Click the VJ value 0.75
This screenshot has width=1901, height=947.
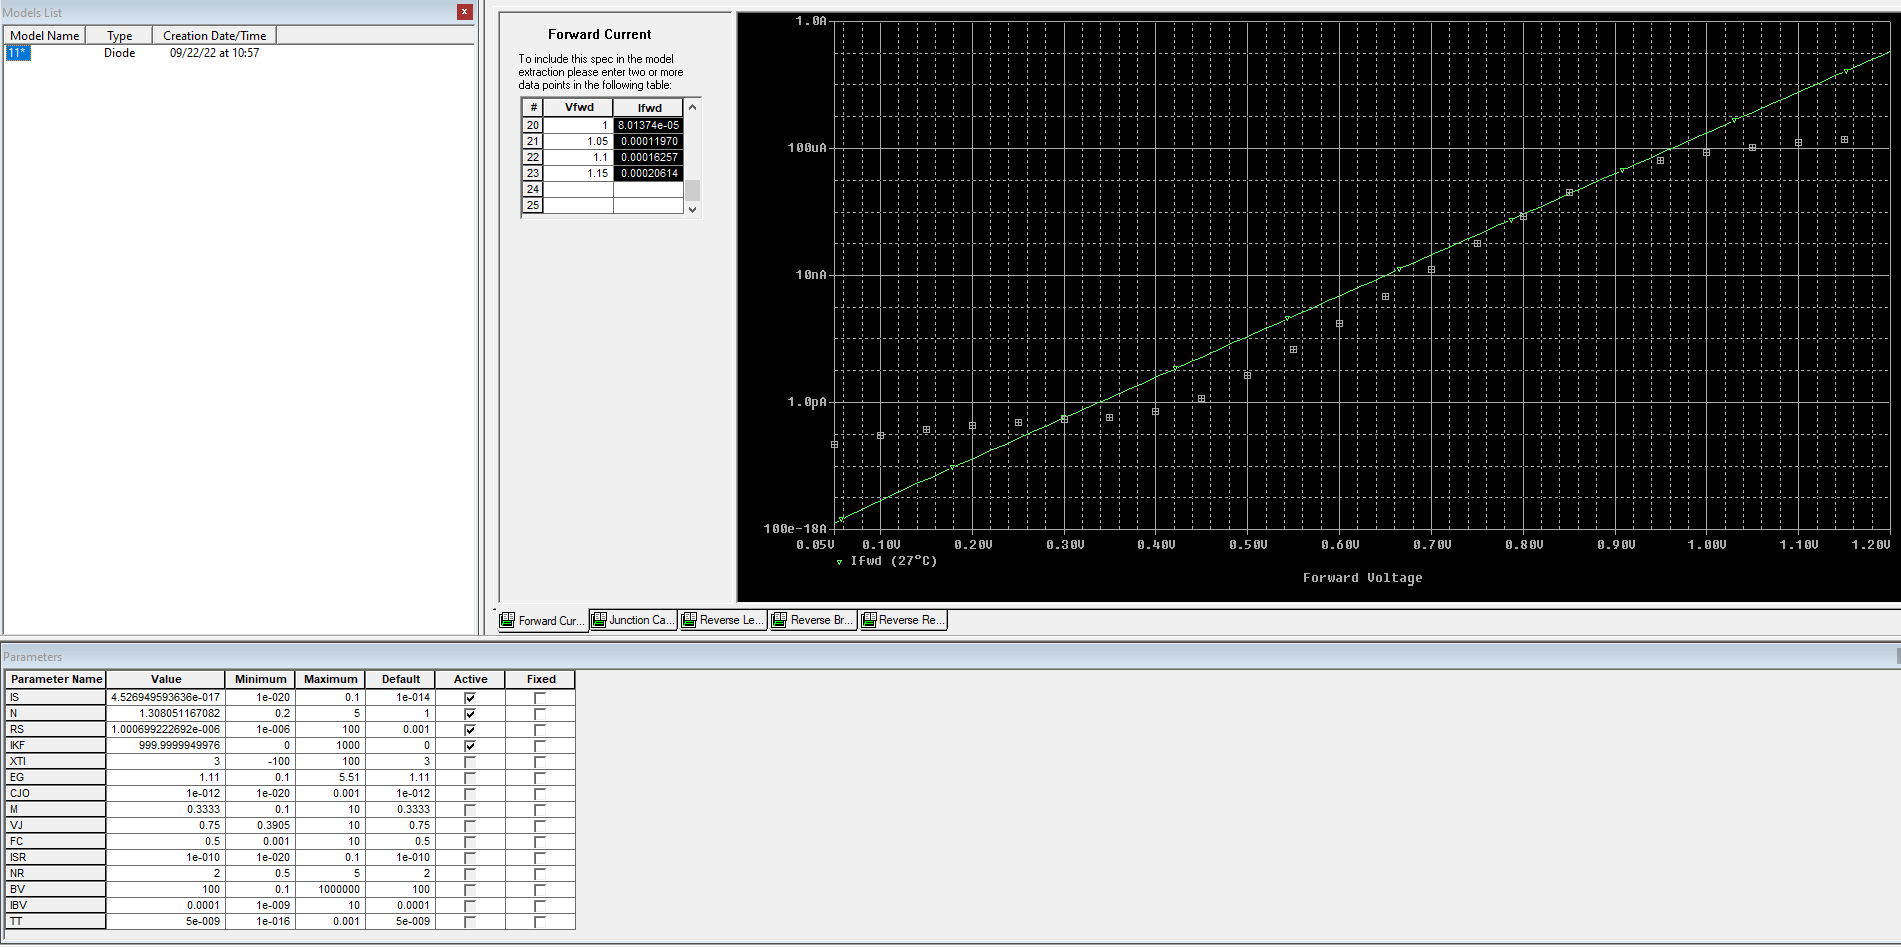point(166,826)
